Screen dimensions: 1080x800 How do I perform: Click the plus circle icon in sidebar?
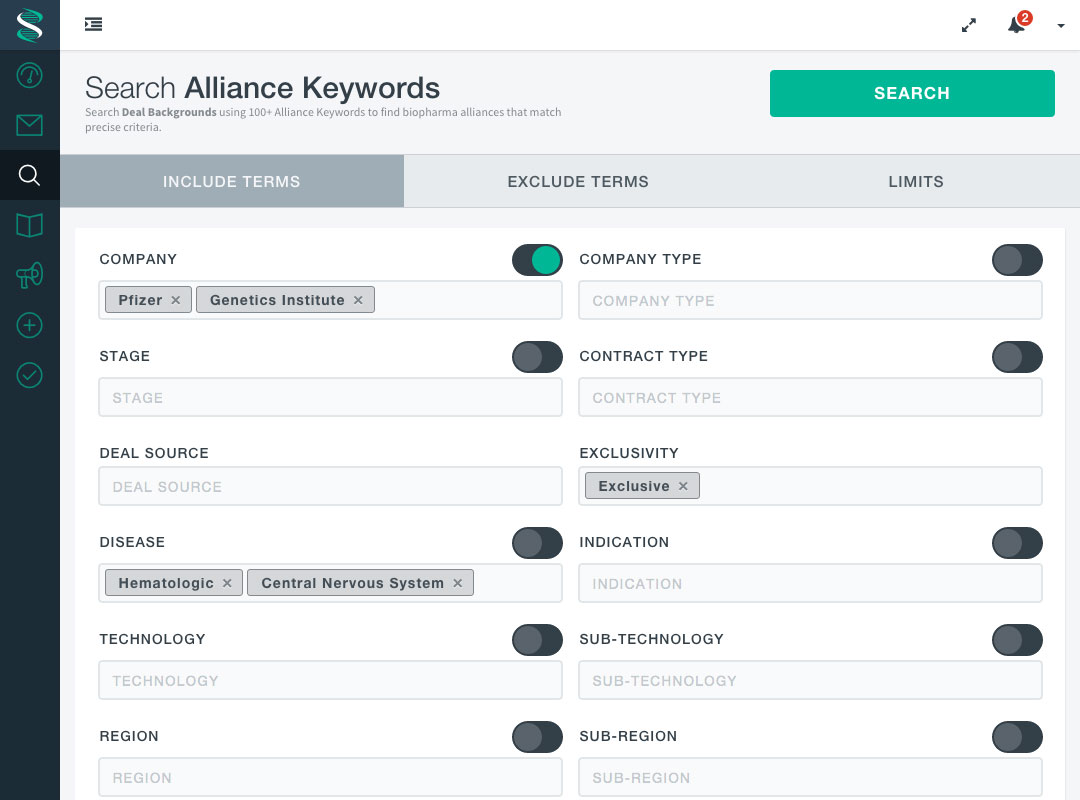click(x=30, y=326)
